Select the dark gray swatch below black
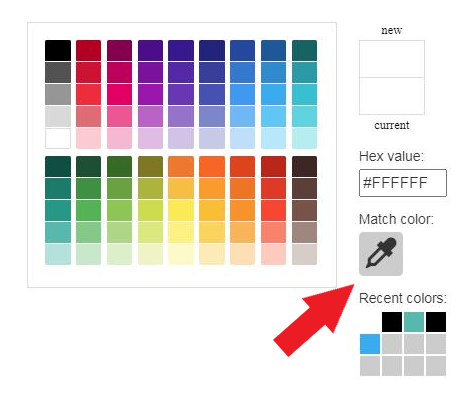Screen dimensions: 474x402 point(58,72)
